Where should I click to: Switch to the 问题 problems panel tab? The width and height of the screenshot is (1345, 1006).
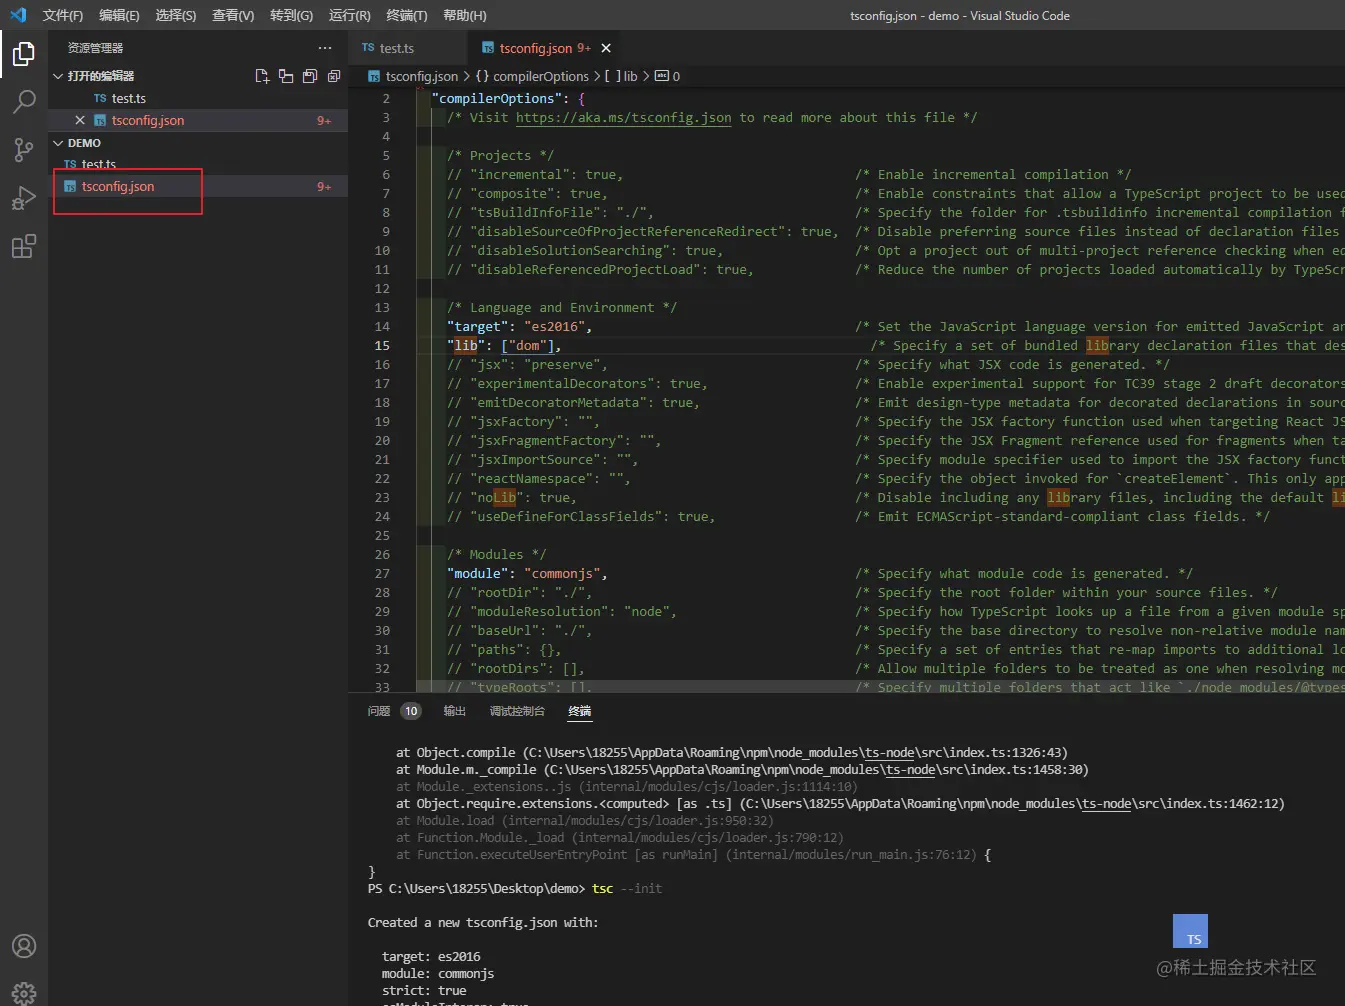(379, 711)
